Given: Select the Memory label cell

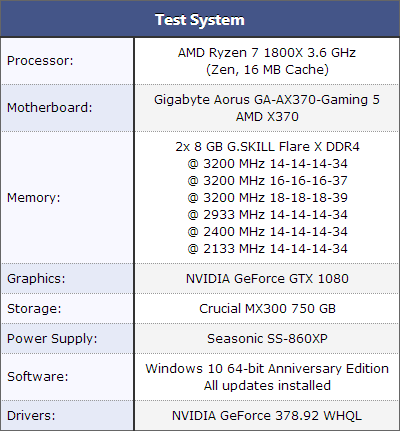Looking at the screenshot, I should point(67,197).
